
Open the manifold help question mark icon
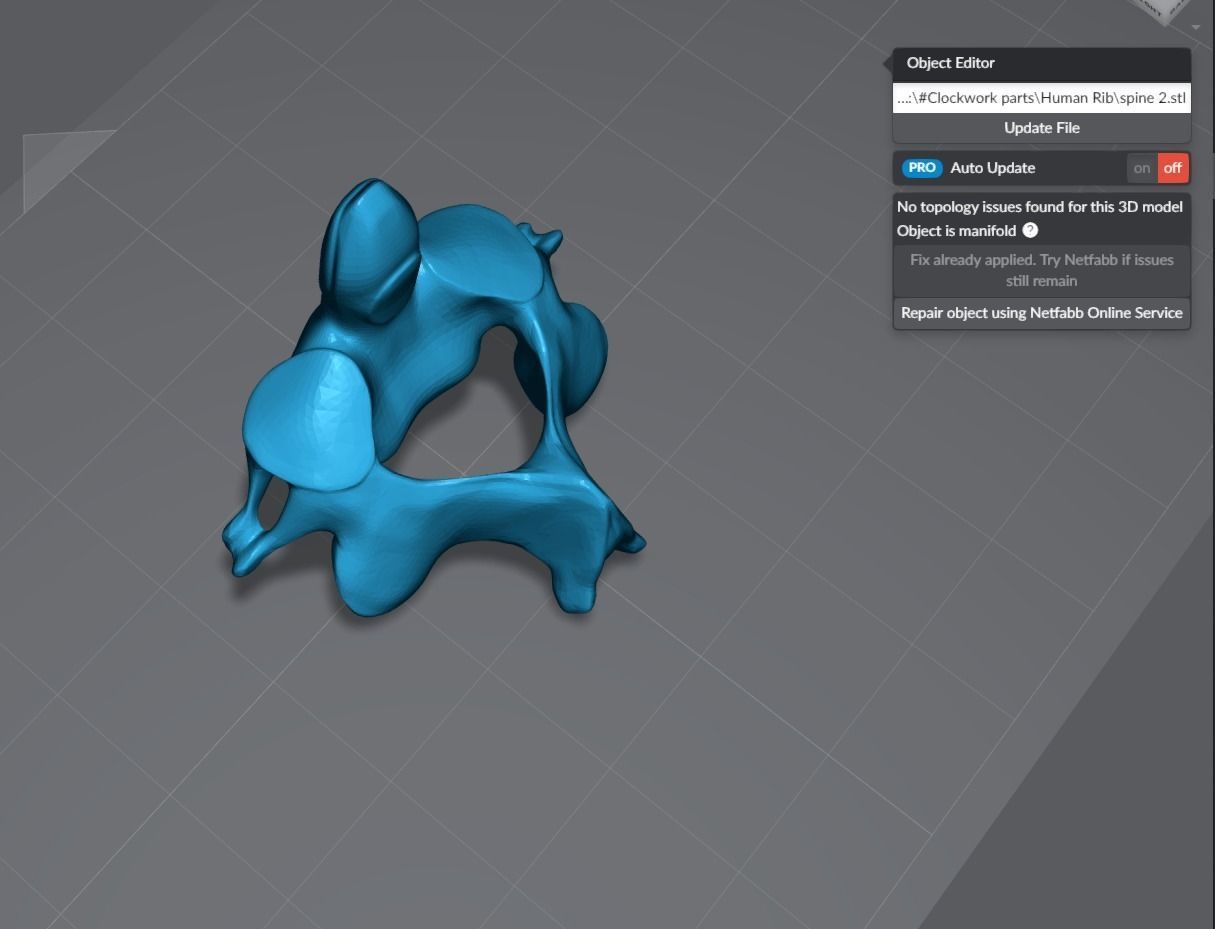point(1030,230)
